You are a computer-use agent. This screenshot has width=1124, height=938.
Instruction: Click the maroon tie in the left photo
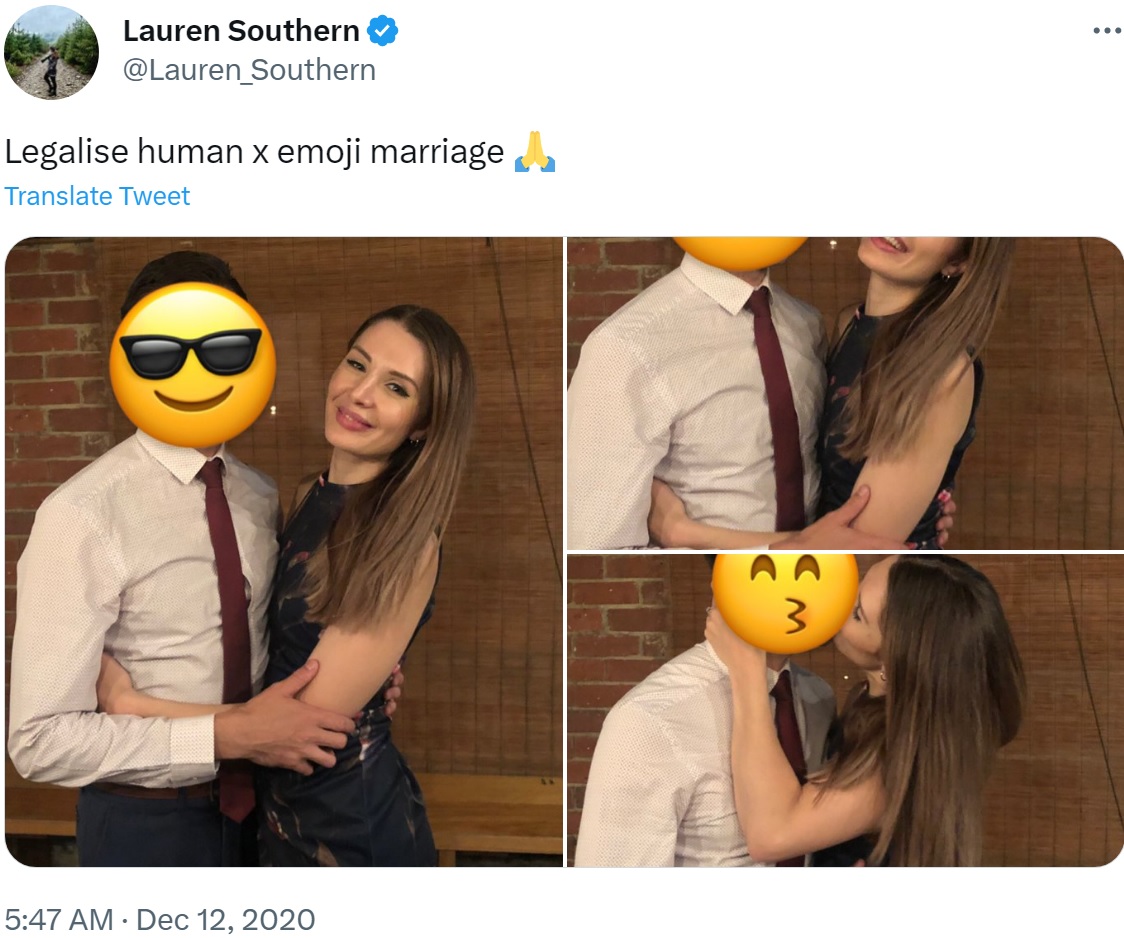[x=227, y=631]
